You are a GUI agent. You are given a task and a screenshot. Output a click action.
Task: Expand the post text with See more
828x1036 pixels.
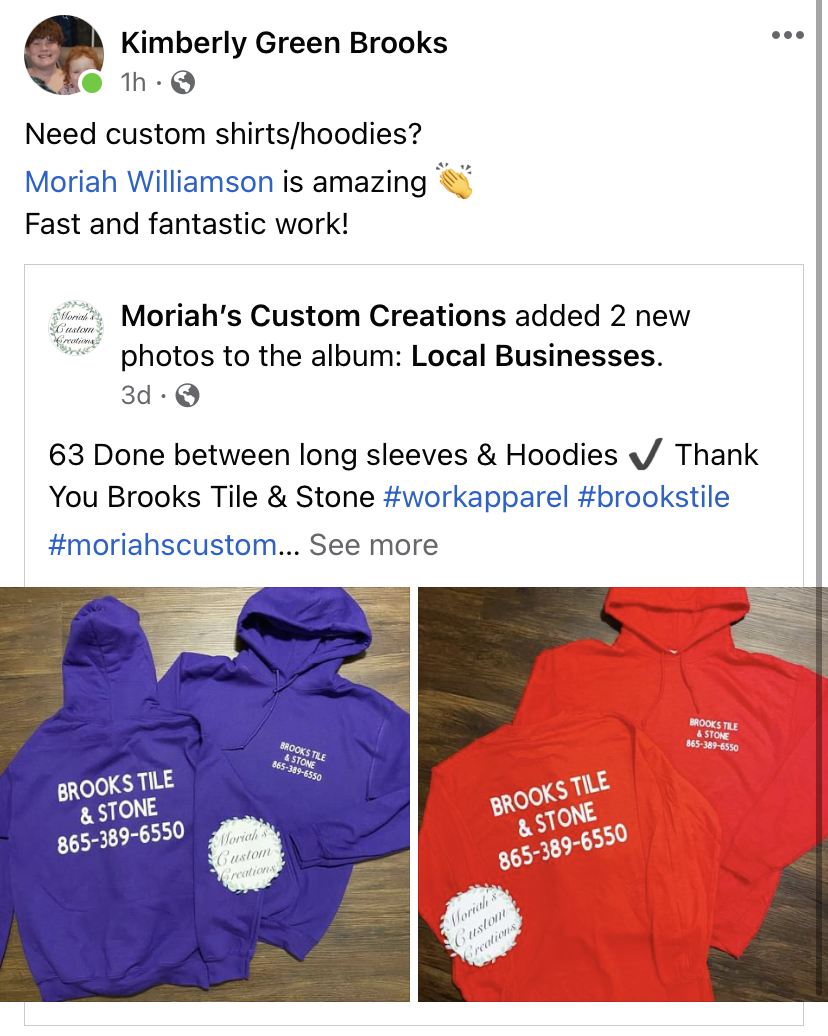click(x=373, y=545)
